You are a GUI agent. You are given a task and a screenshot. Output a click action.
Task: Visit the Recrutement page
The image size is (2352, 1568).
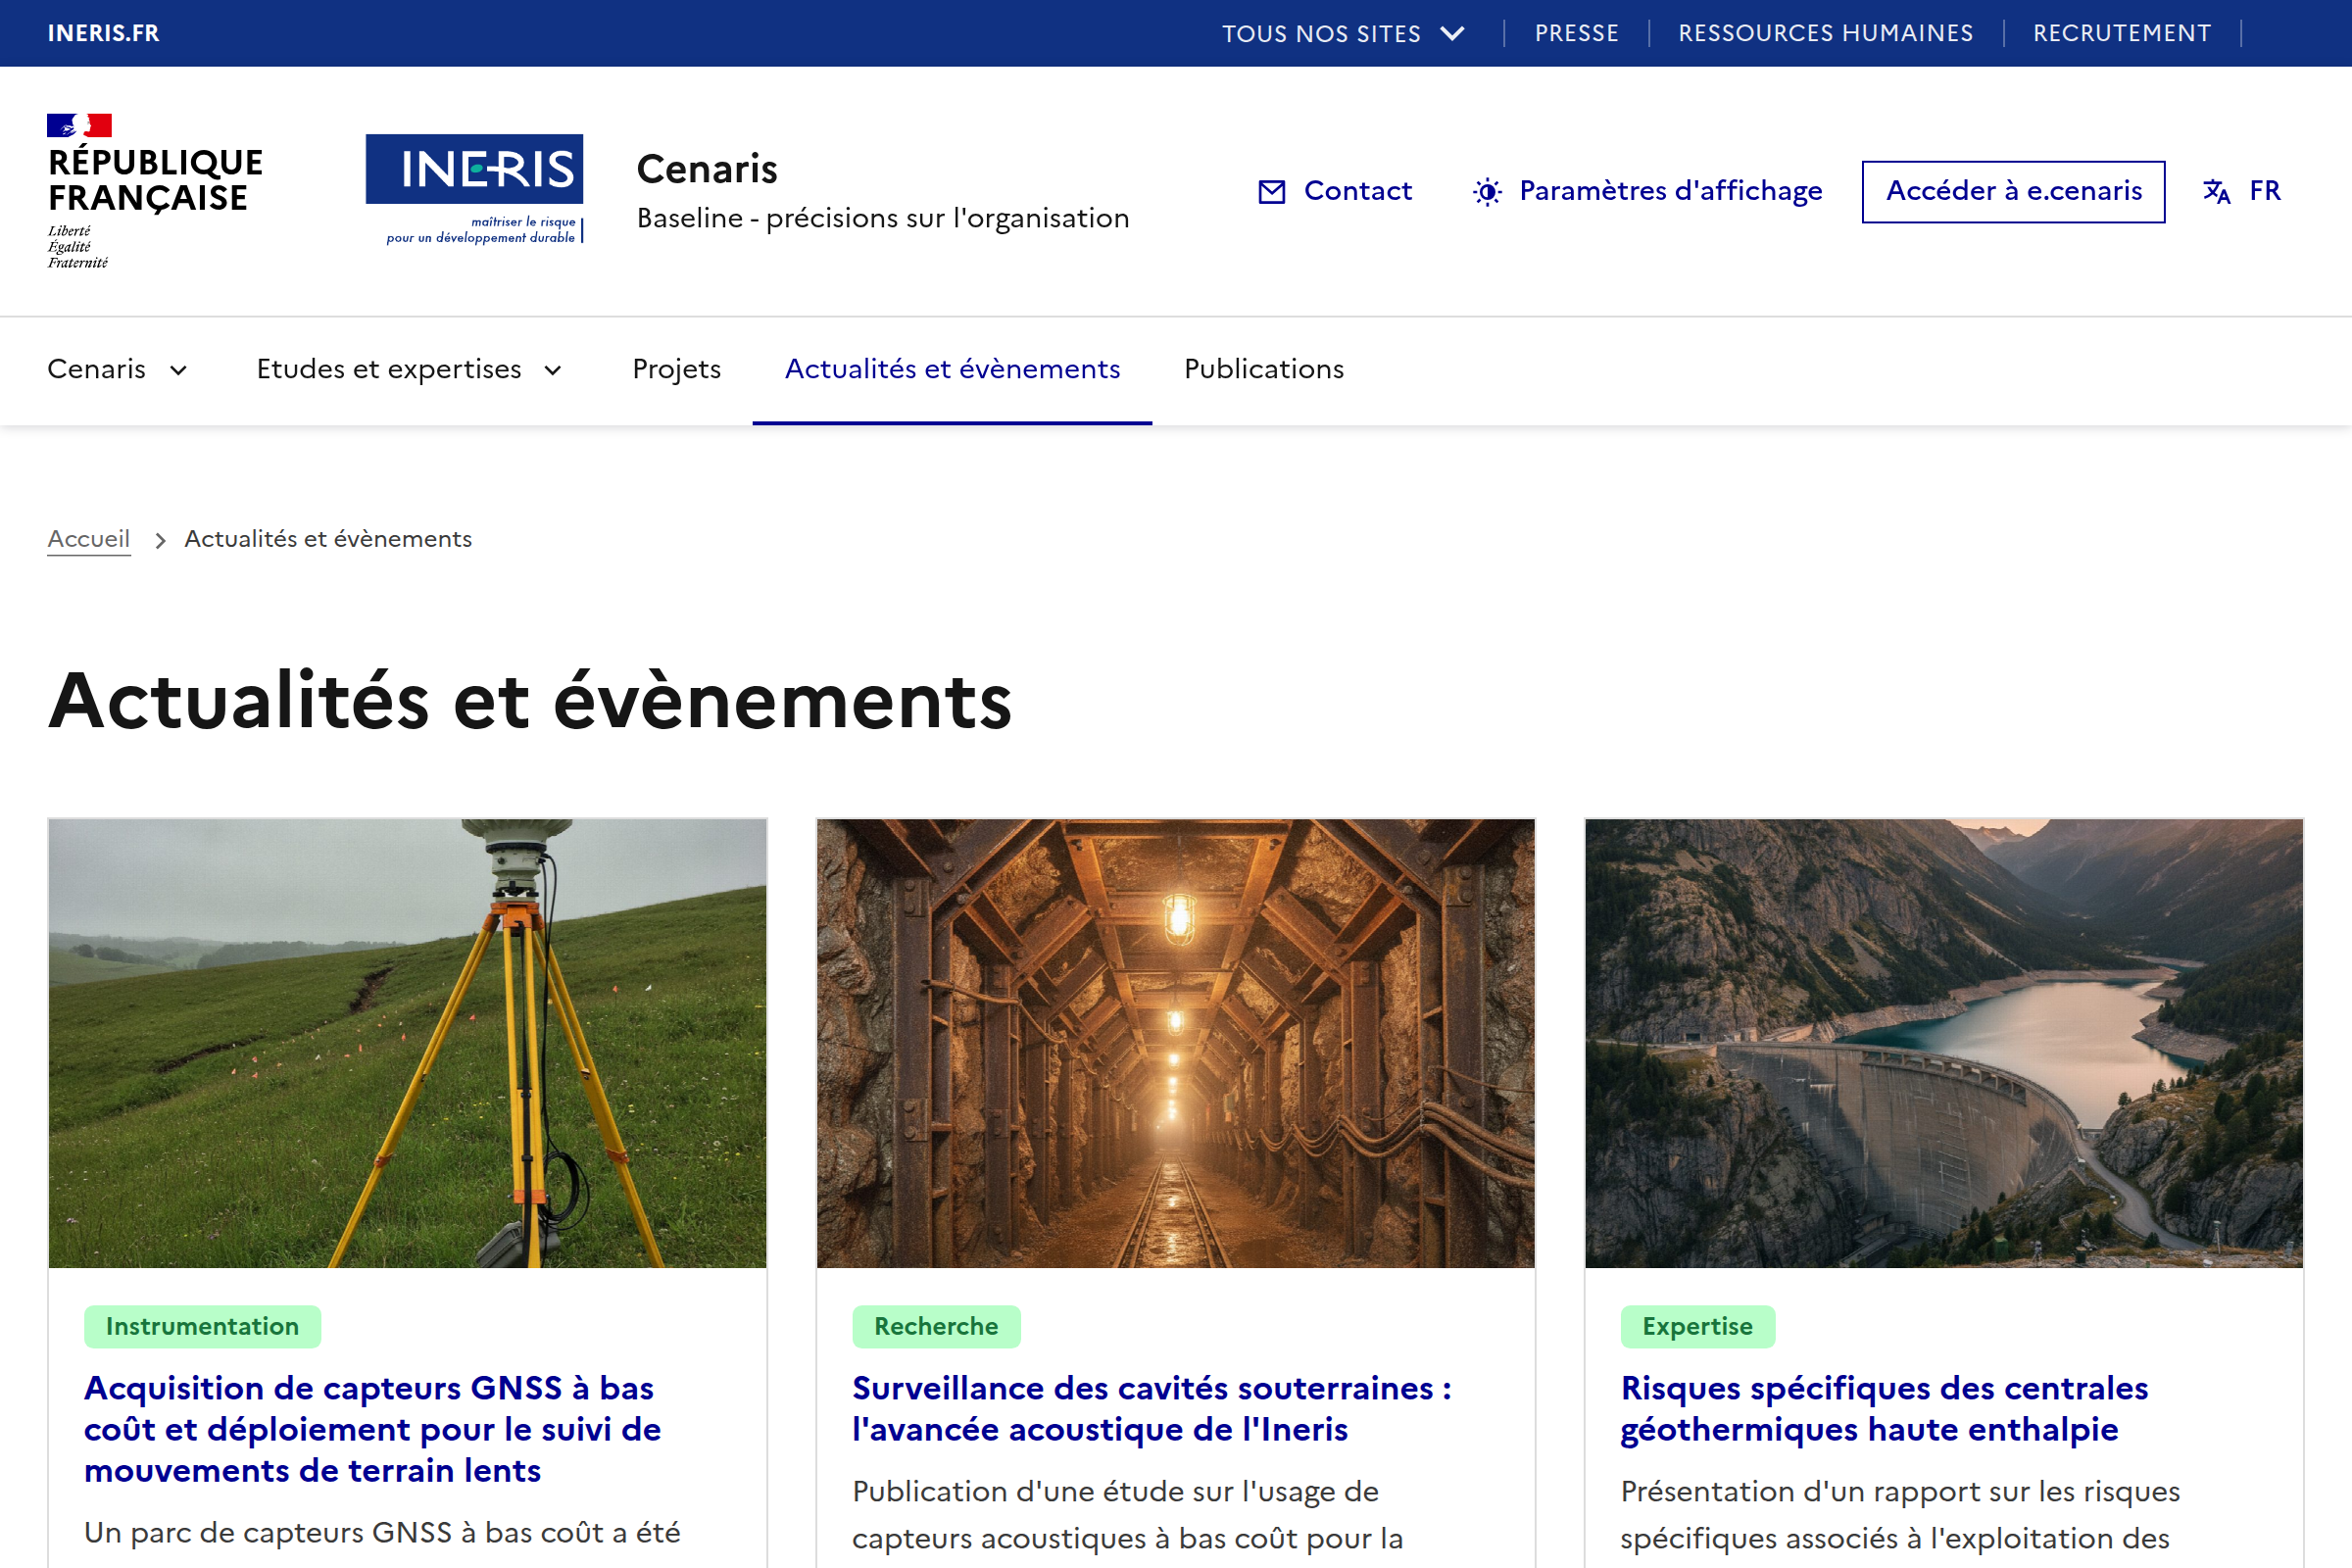2121,33
